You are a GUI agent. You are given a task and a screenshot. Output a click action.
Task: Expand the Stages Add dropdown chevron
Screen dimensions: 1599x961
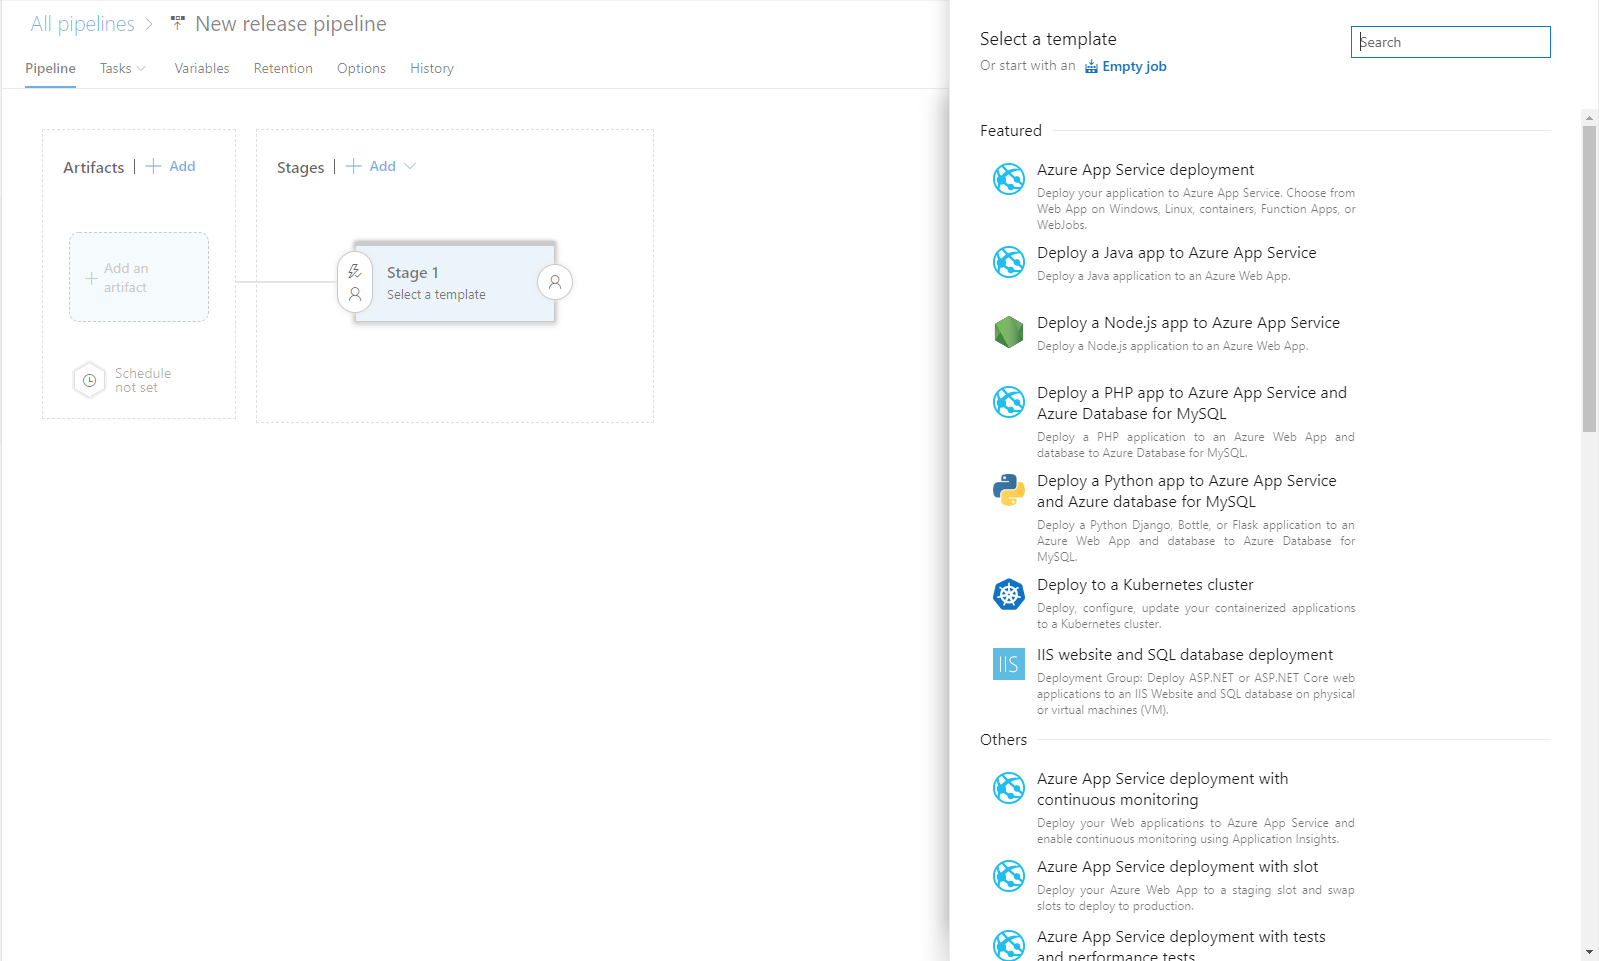click(410, 166)
